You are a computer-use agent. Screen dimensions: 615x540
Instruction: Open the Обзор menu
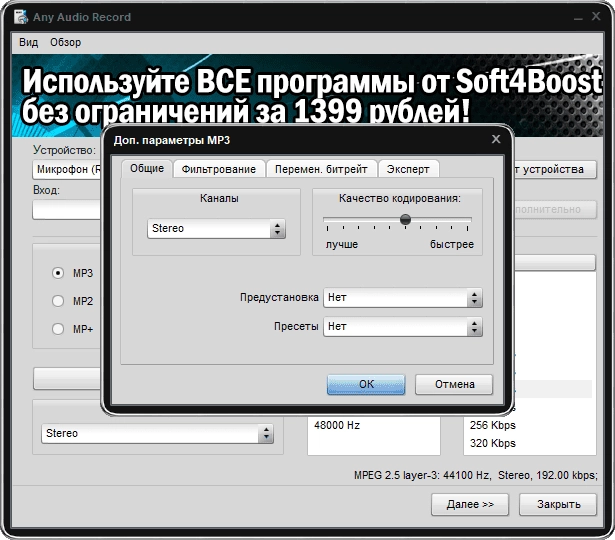66,42
